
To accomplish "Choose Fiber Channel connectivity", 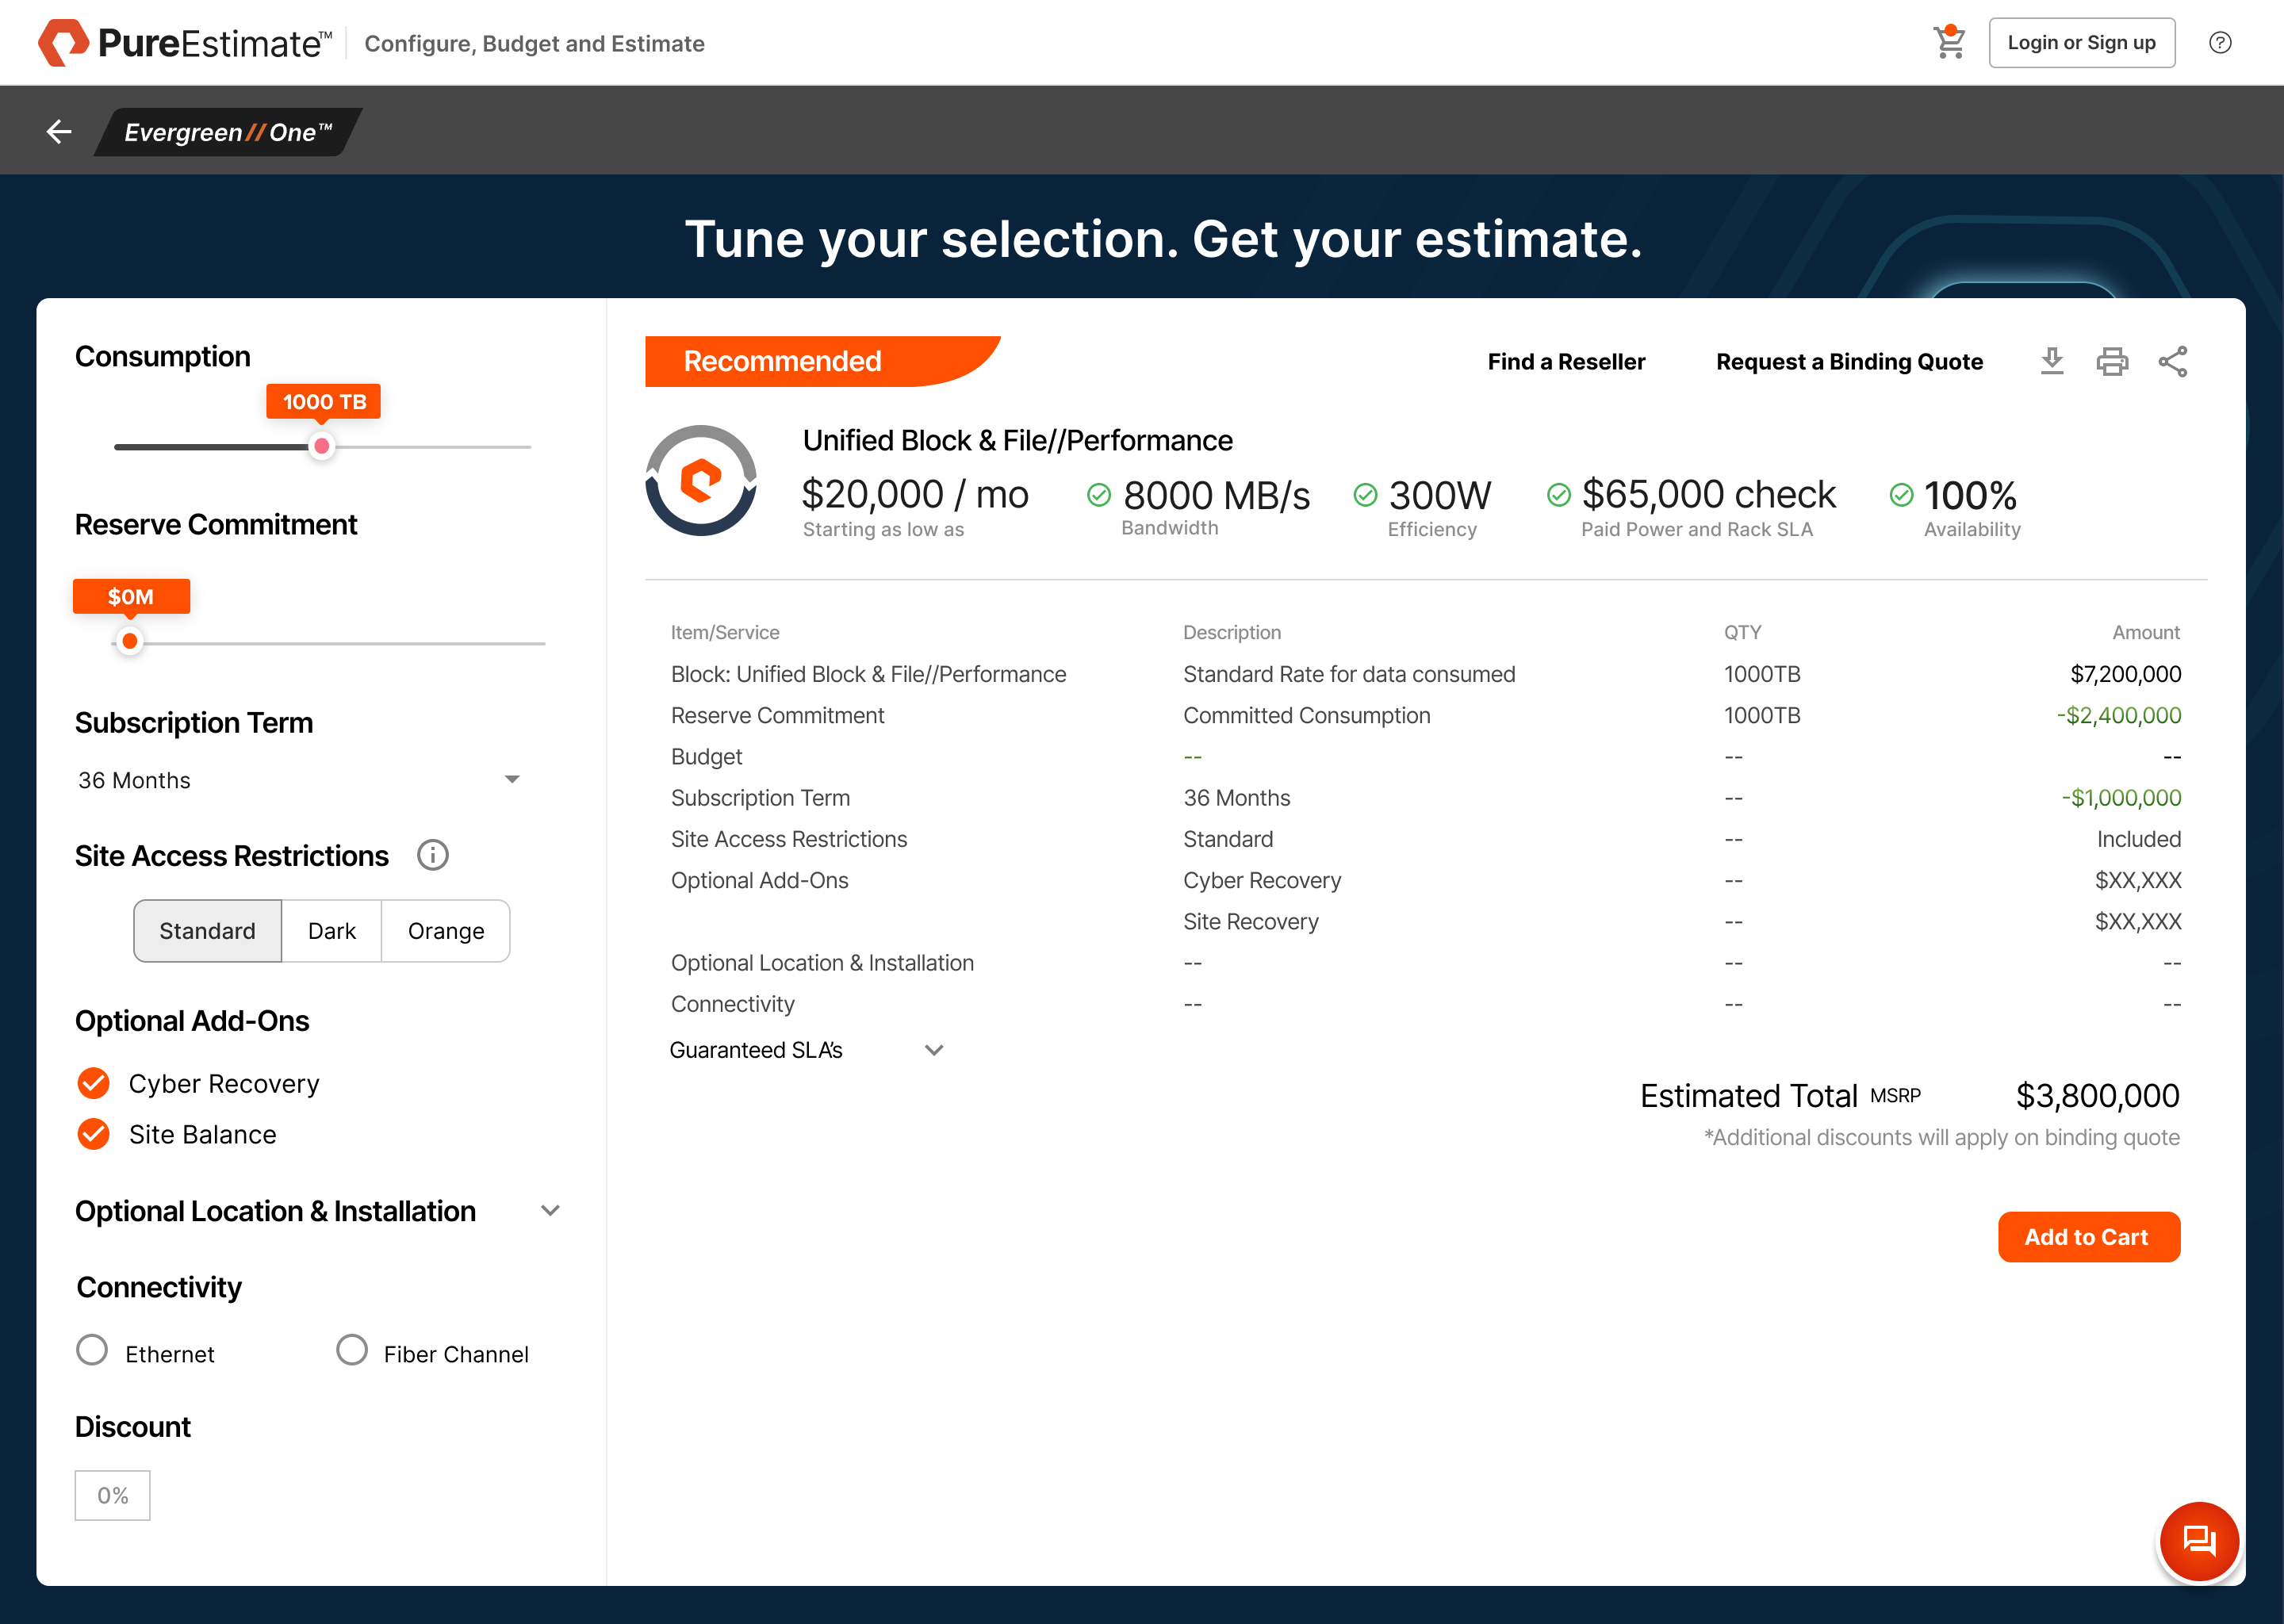I will click(351, 1350).
